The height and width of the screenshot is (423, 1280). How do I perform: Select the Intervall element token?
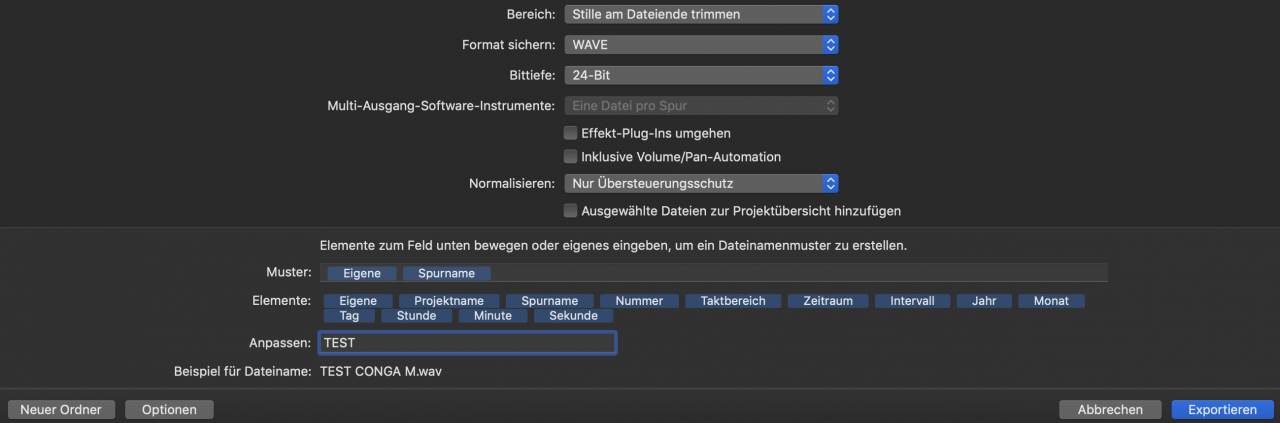912,300
